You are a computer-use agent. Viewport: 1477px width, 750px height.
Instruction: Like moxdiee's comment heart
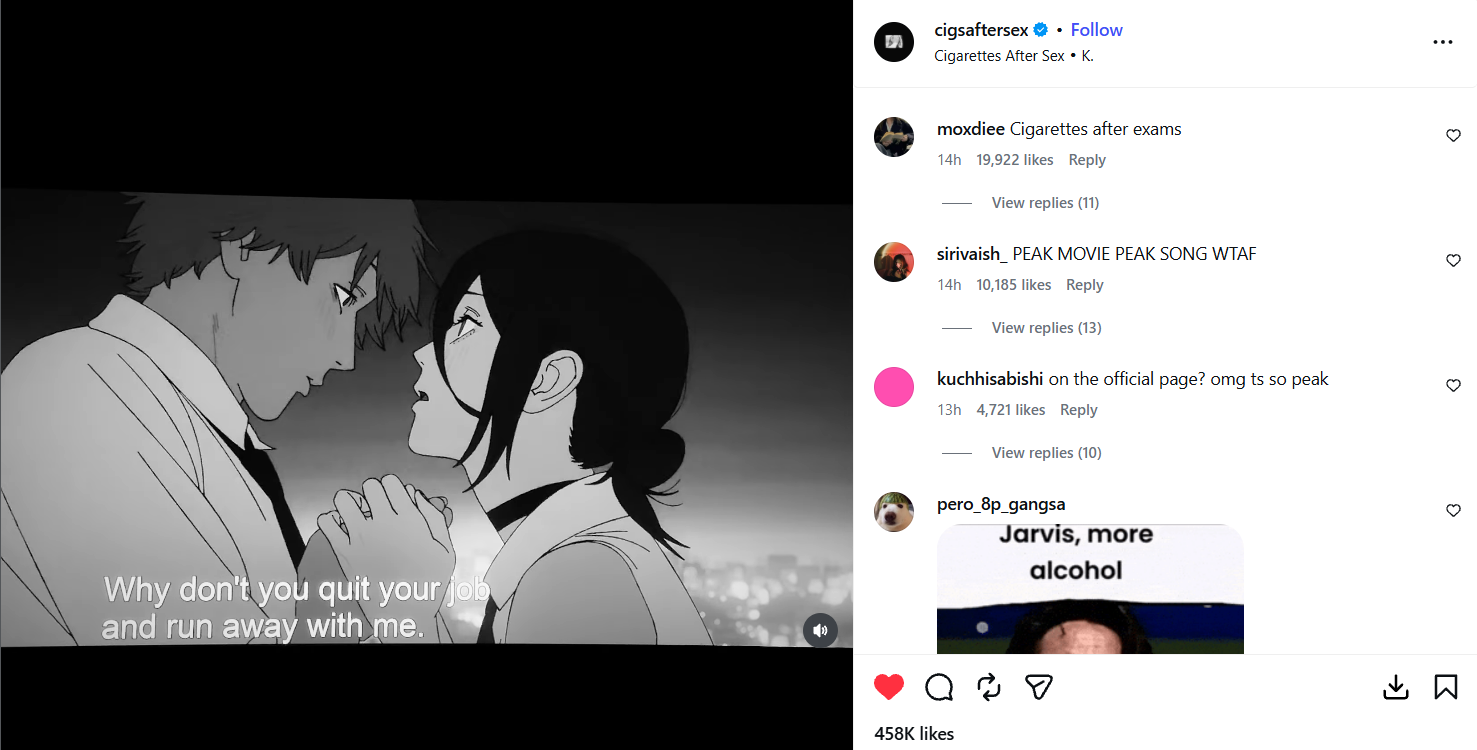tap(1453, 136)
